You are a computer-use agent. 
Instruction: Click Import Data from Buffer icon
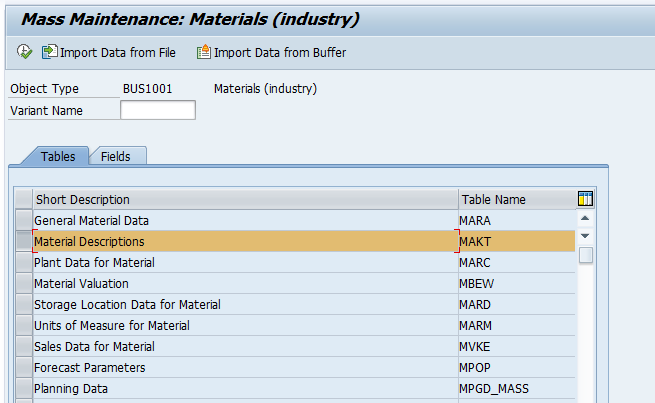[204, 52]
